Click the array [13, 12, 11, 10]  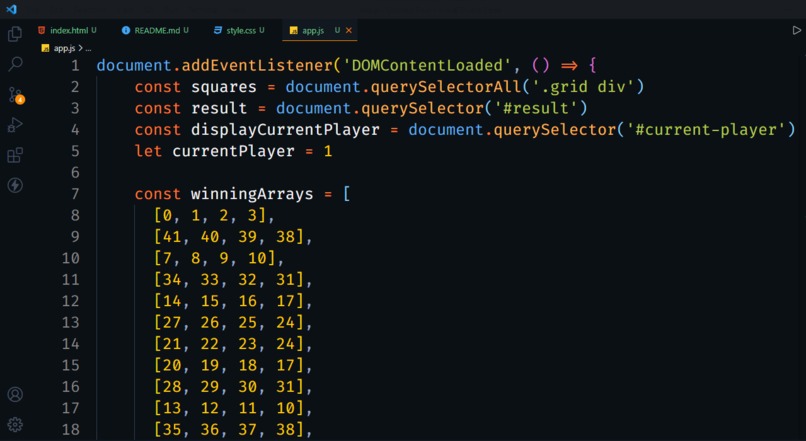tap(229, 408)
